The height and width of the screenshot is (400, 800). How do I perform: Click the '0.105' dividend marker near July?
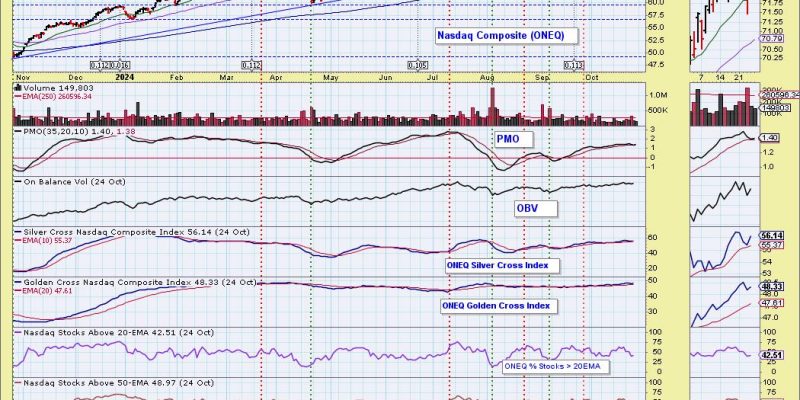(418, 65)
